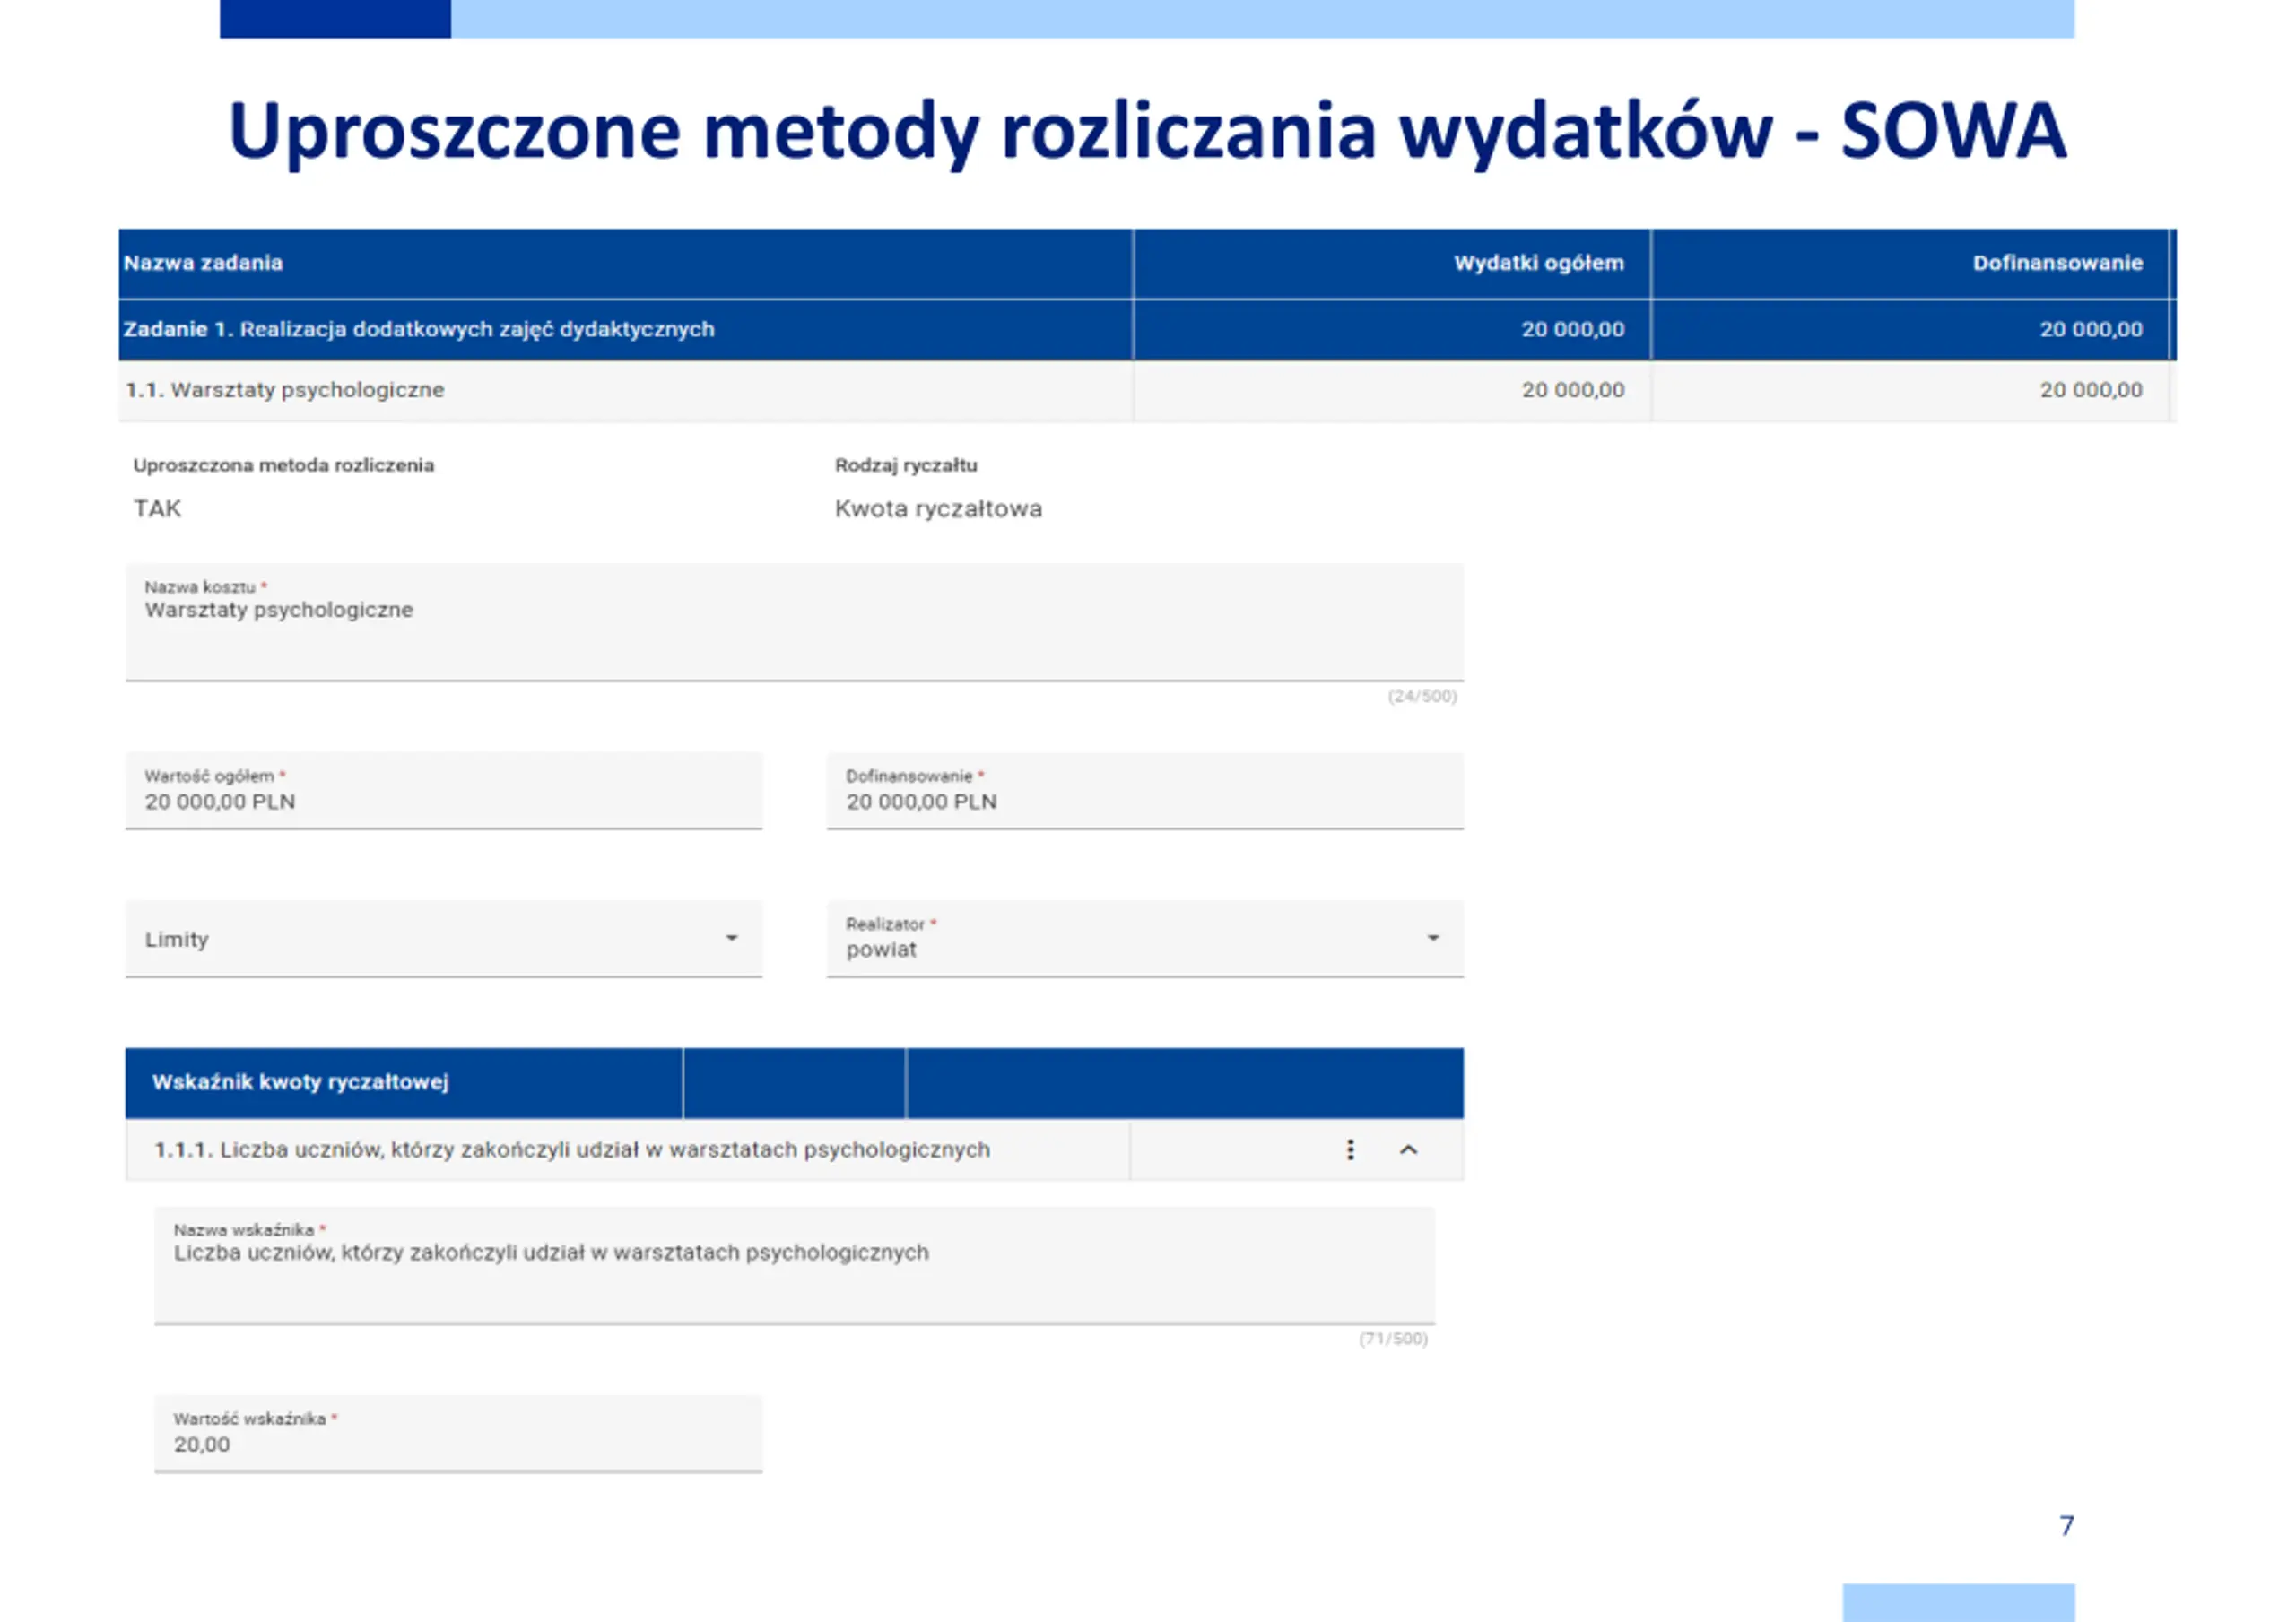Image resolution: width=2296 pixels, height=1622 pixels.
Task: Click the Nazwa kosztu input field
Action: [794, 622]
